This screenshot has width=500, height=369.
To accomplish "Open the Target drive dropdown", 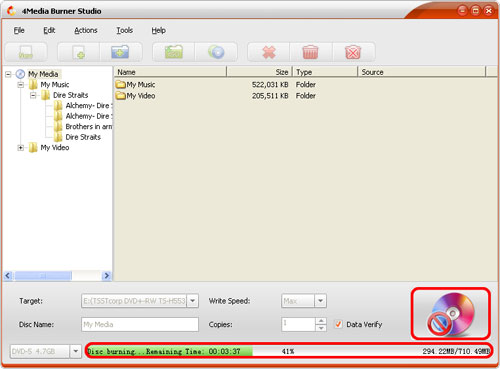I will tap(192, 301).
